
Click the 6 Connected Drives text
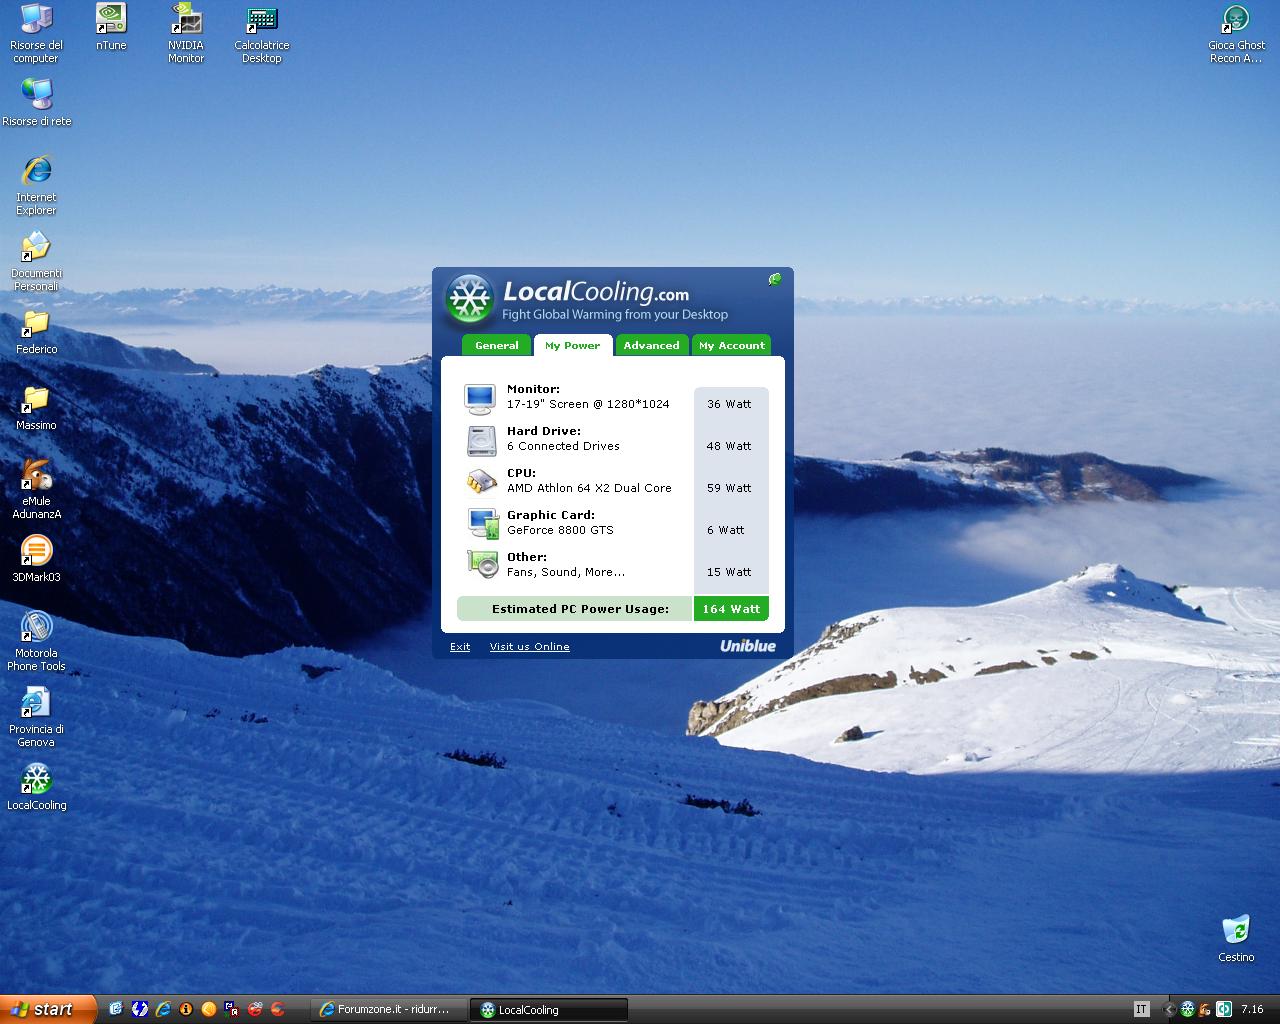coord(563,446)
